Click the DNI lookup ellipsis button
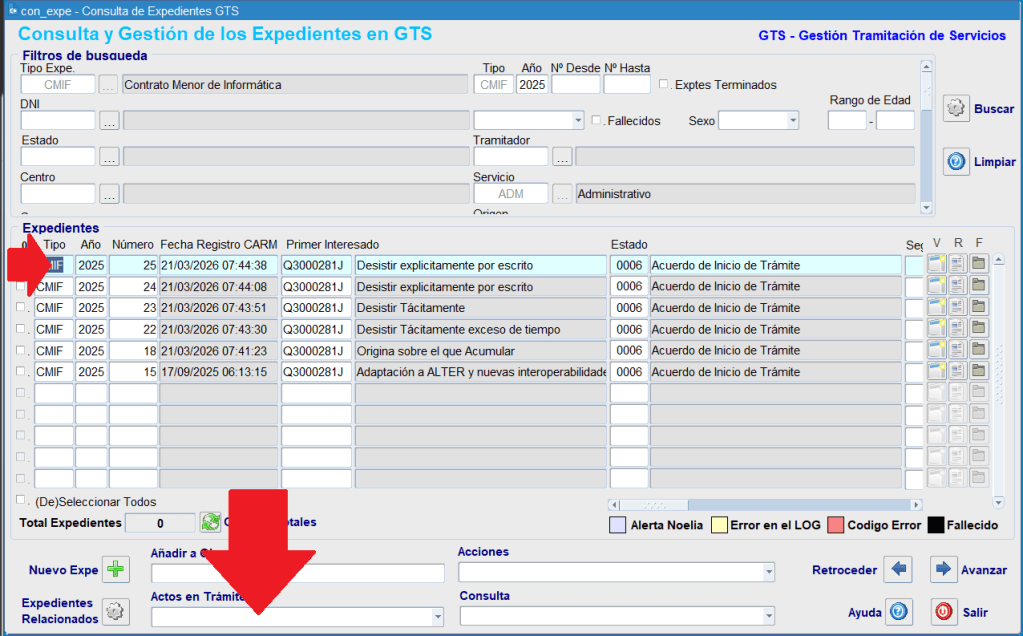 click(x=109, y=121)
